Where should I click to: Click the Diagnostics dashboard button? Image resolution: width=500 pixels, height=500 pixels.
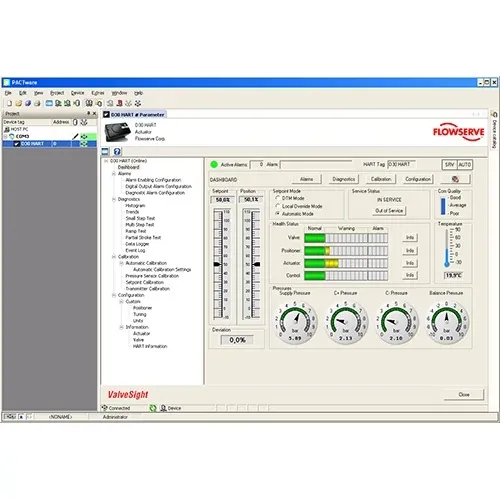tap(344, 179)
